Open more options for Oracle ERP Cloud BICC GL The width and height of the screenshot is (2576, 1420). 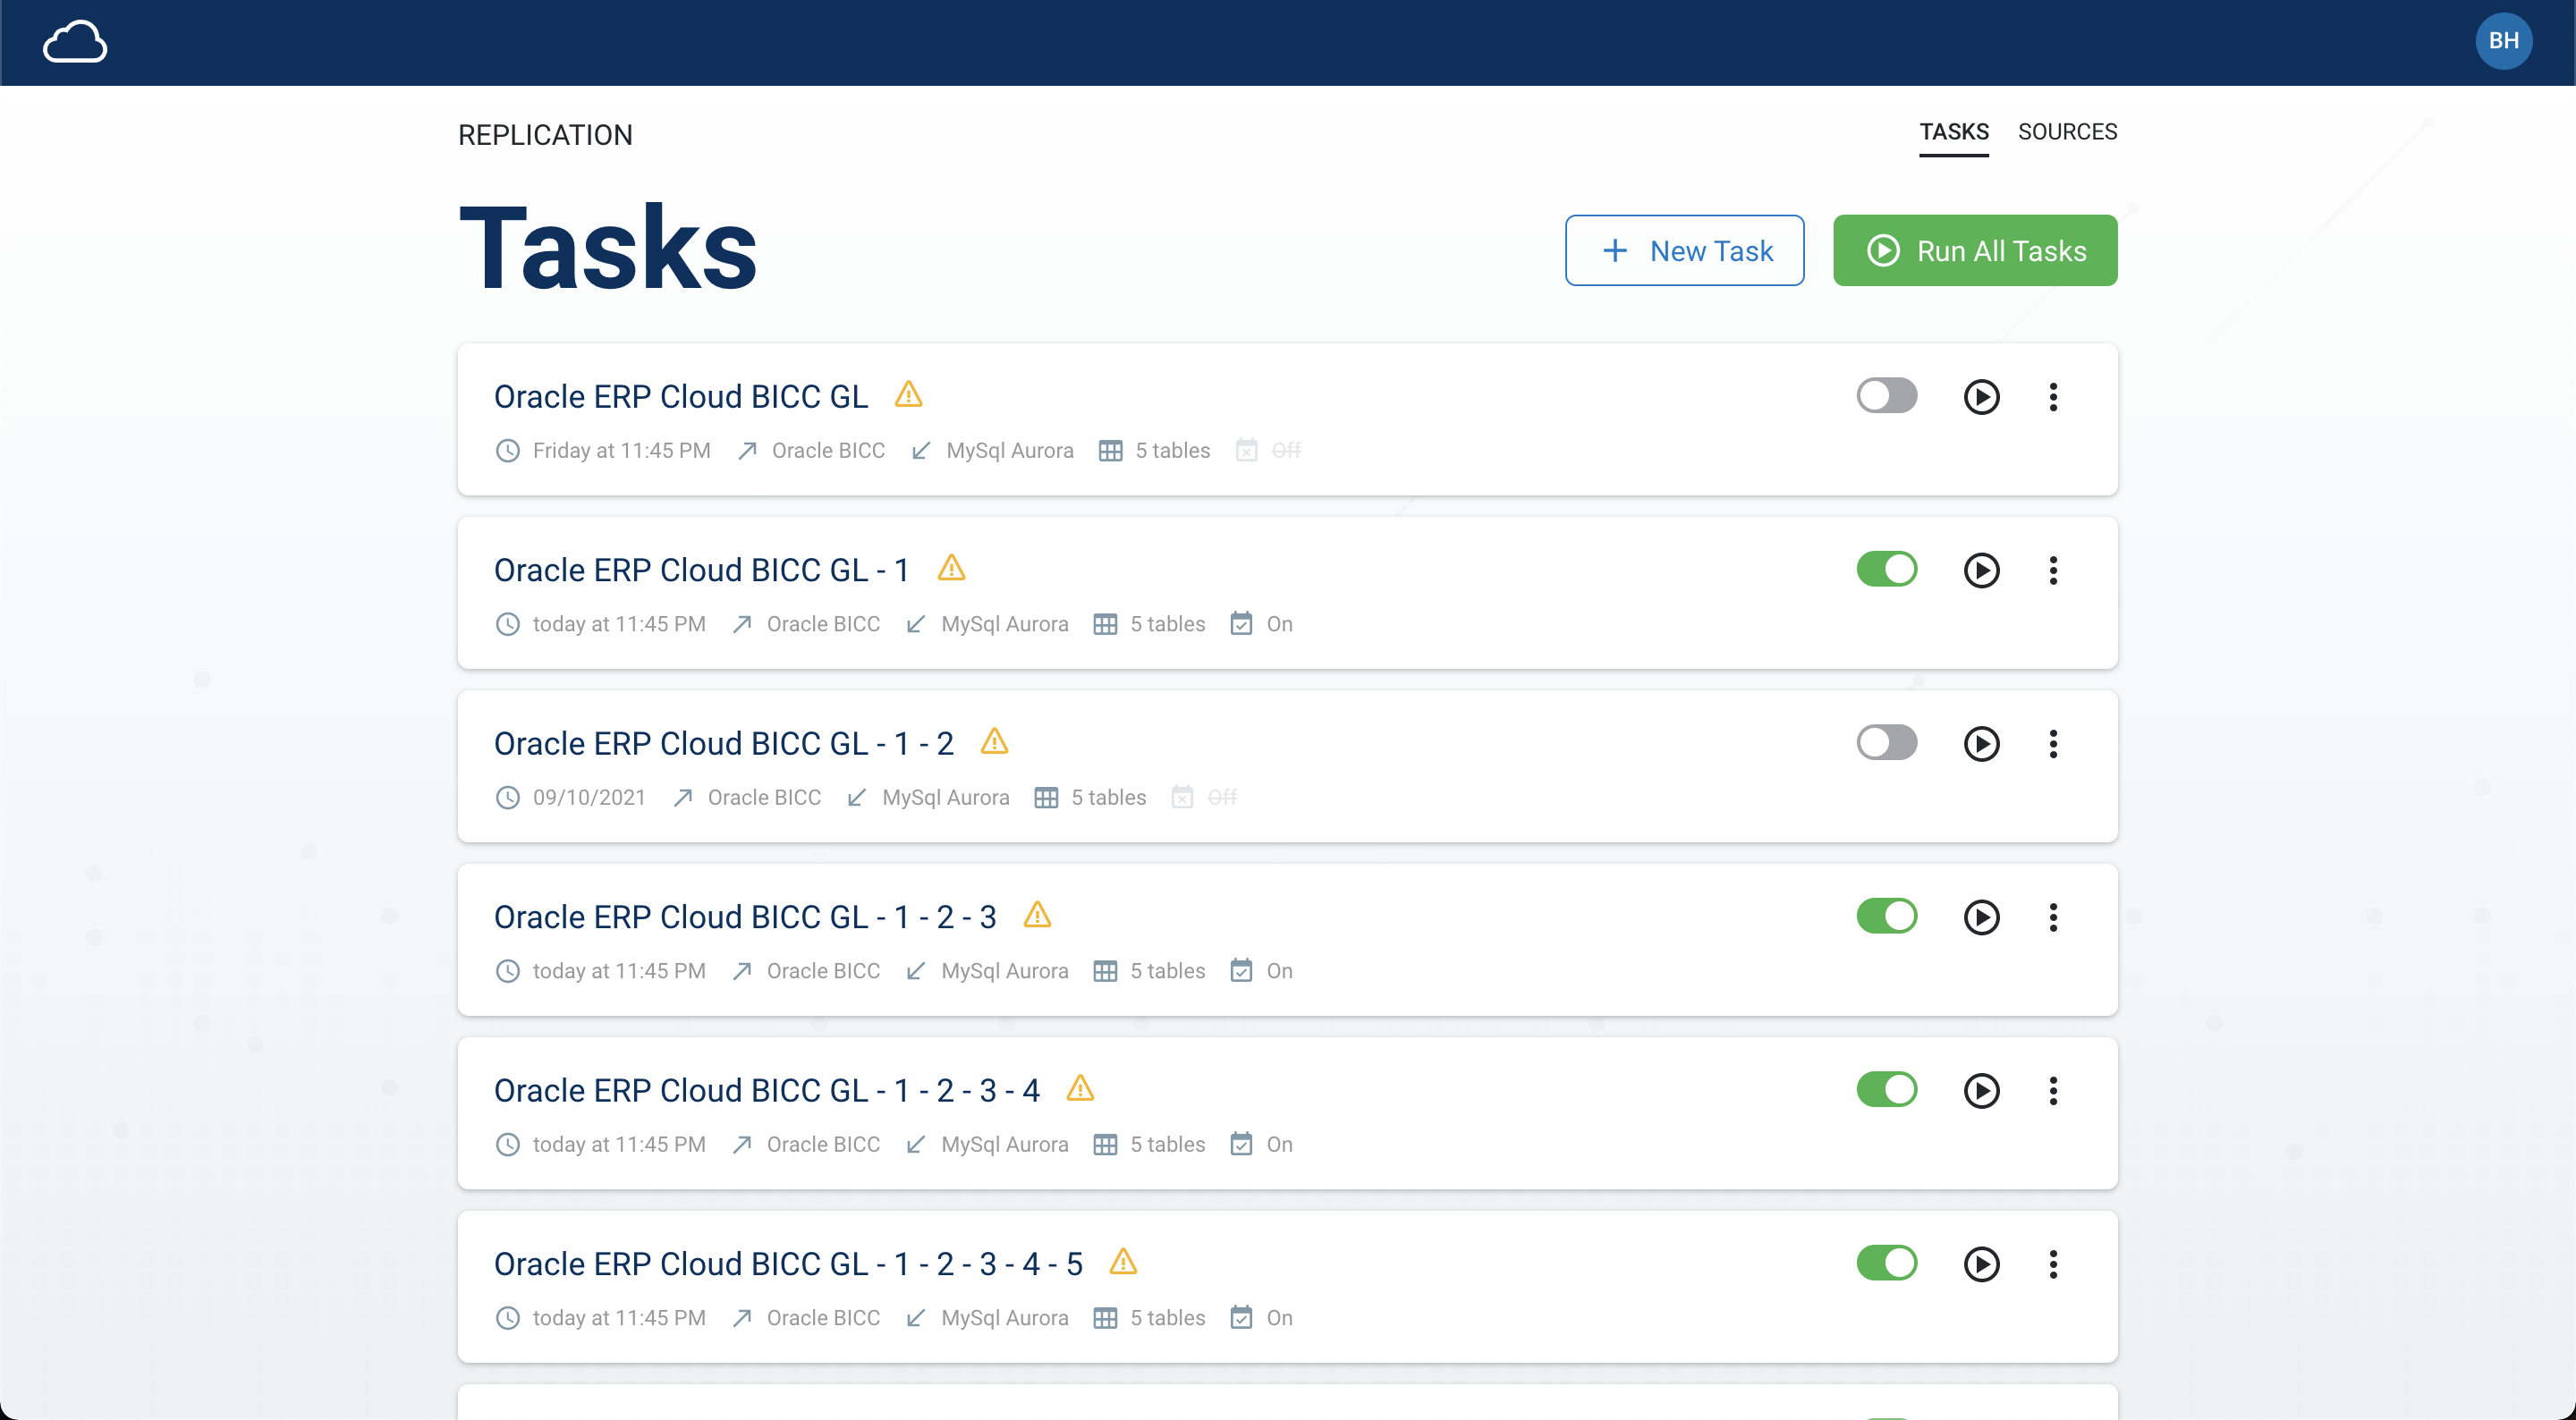[2053, 397]
